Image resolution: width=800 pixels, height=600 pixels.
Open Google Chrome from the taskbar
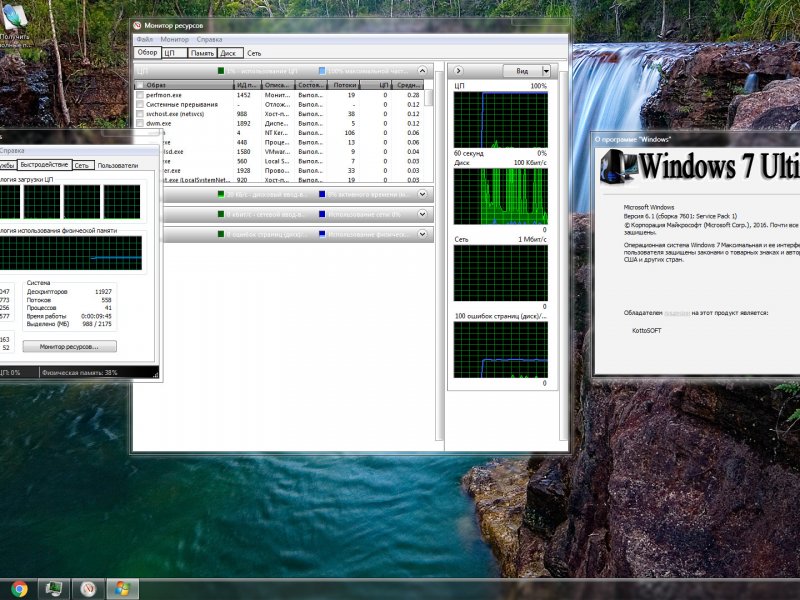coord(19,589)
